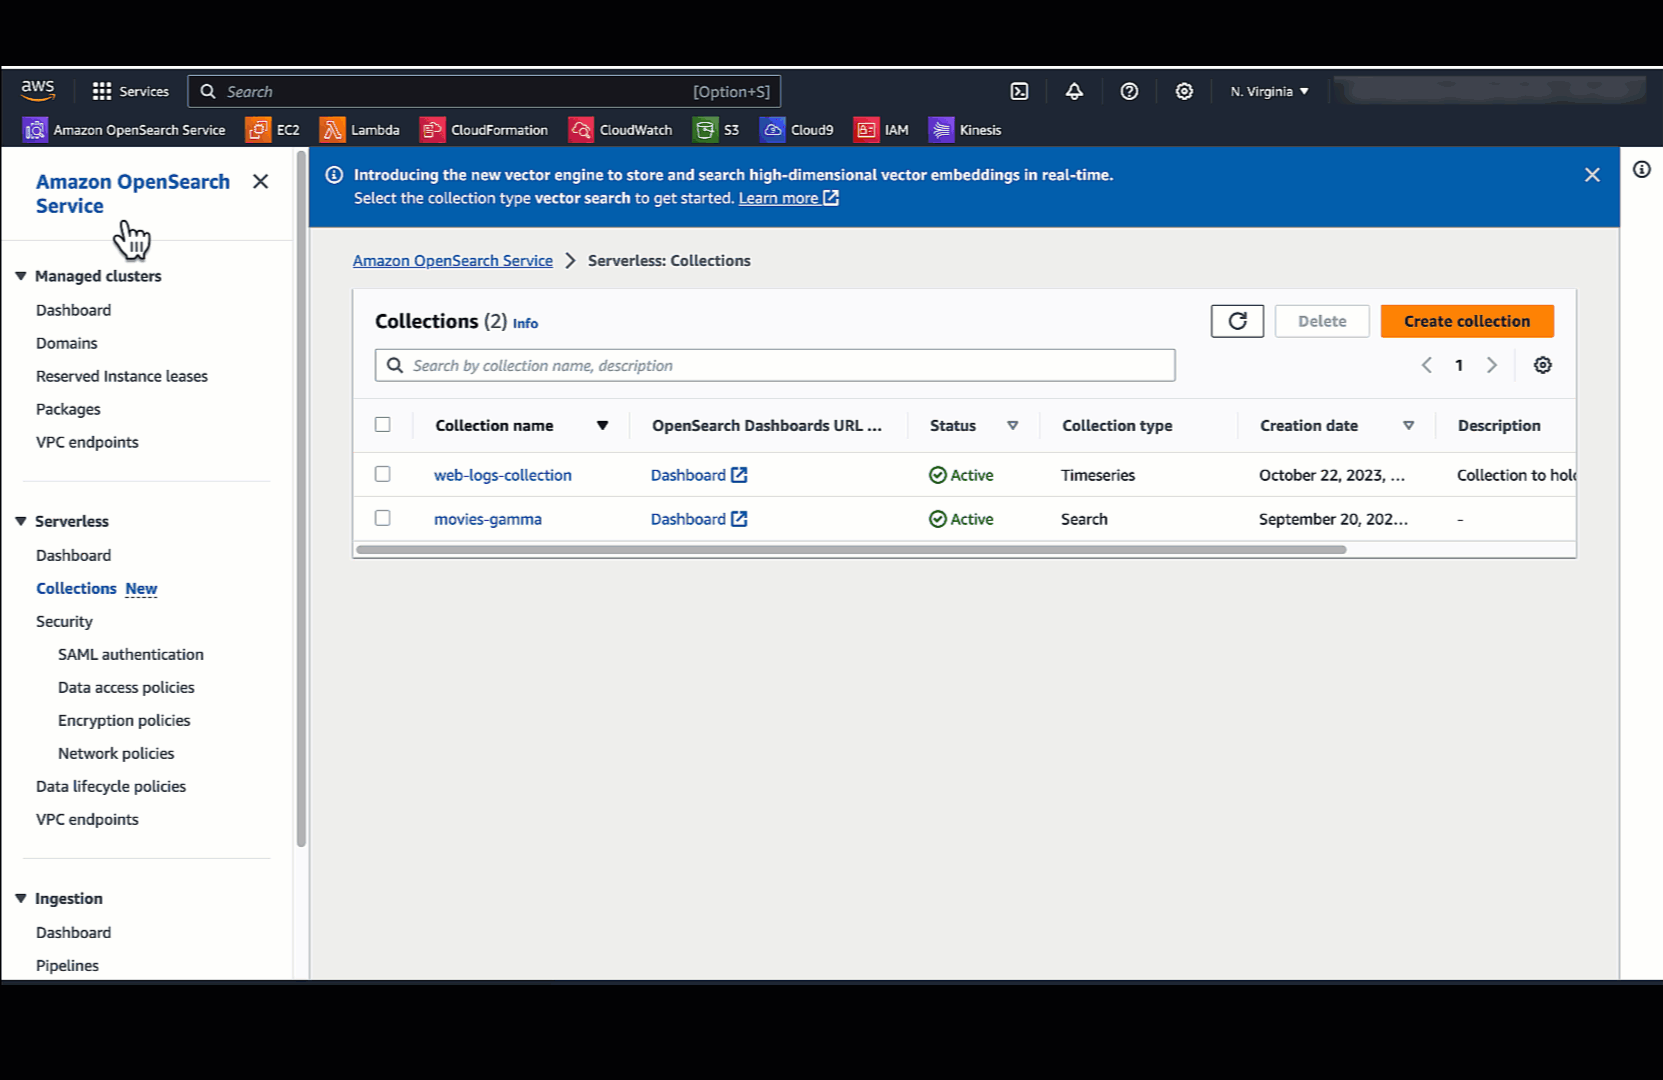1663x1080 pixels.
Task: Go to next page of collections
Action: (x=1492, y=365)
